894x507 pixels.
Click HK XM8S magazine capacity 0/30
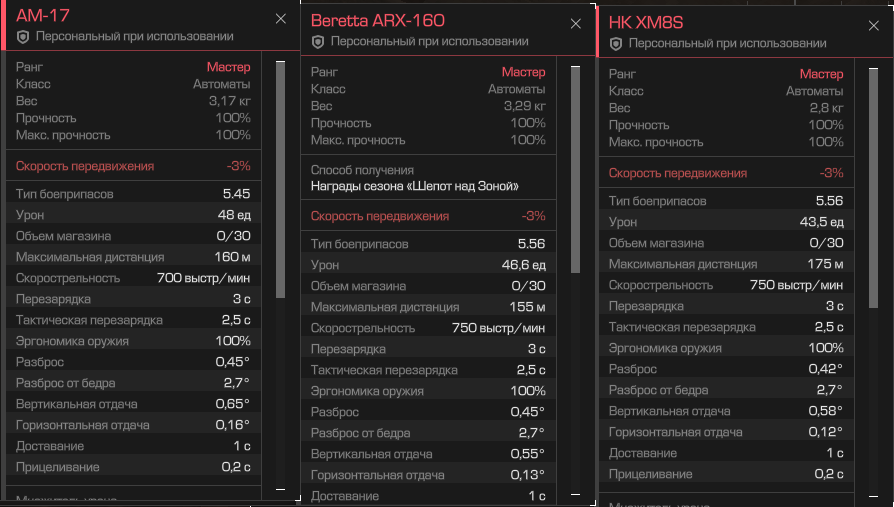tap(826, 243)
